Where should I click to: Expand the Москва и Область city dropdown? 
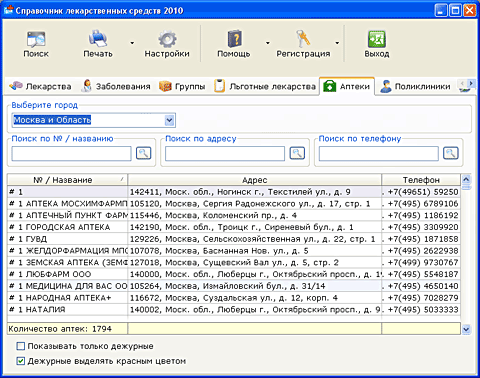[170, 120]
